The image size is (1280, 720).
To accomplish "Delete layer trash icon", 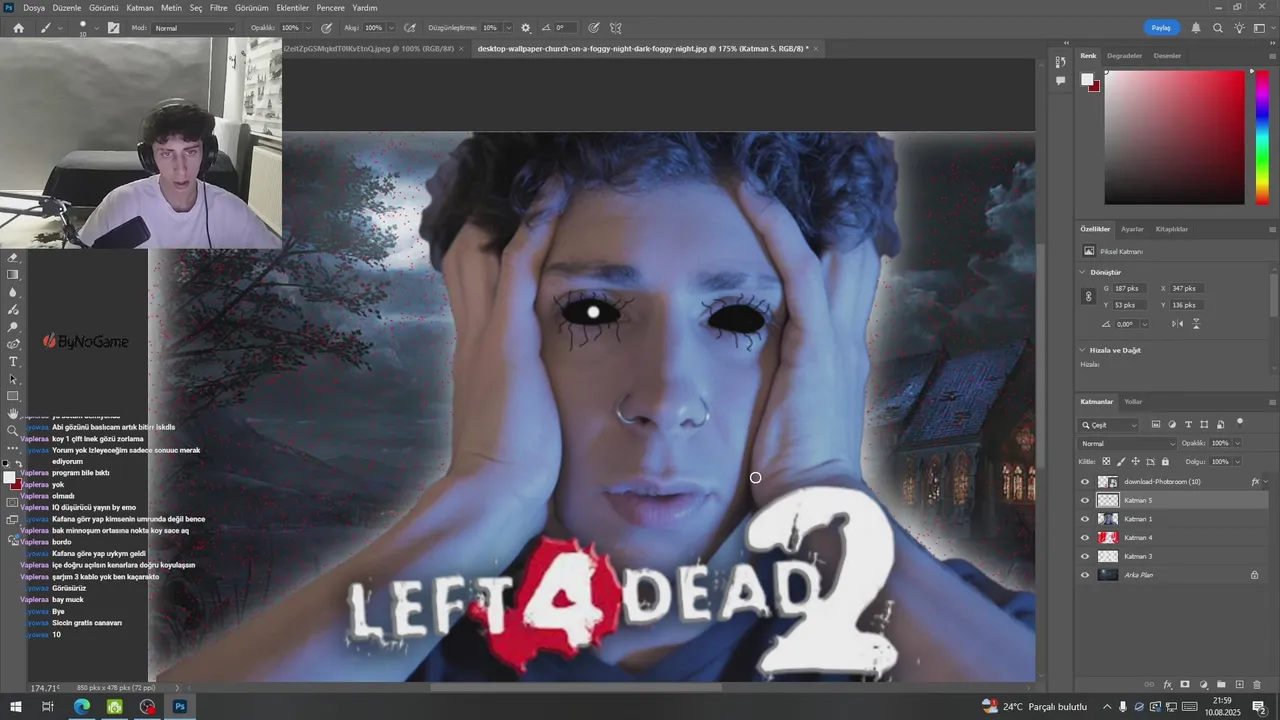I will tap(1257, 685).
